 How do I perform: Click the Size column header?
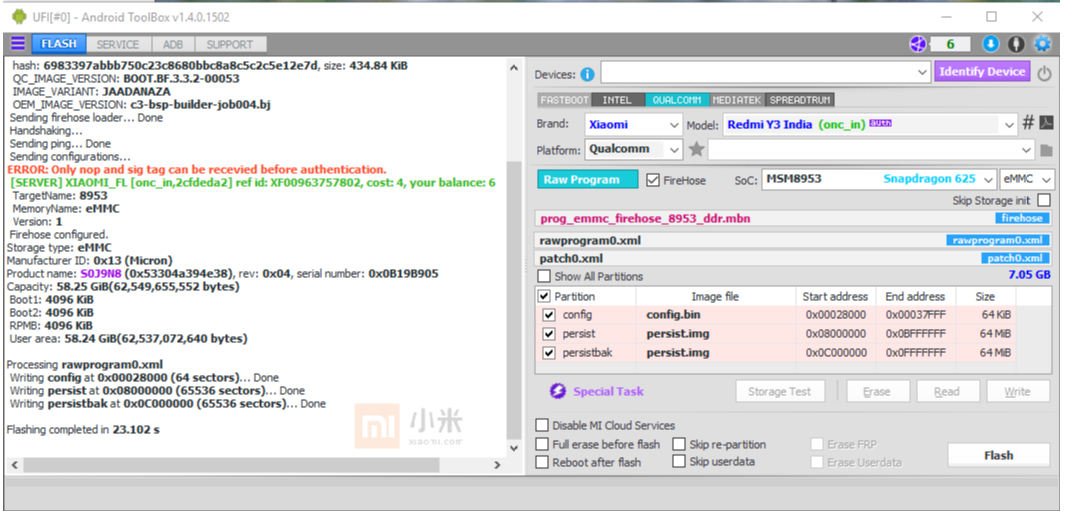[x=985, y=297]
